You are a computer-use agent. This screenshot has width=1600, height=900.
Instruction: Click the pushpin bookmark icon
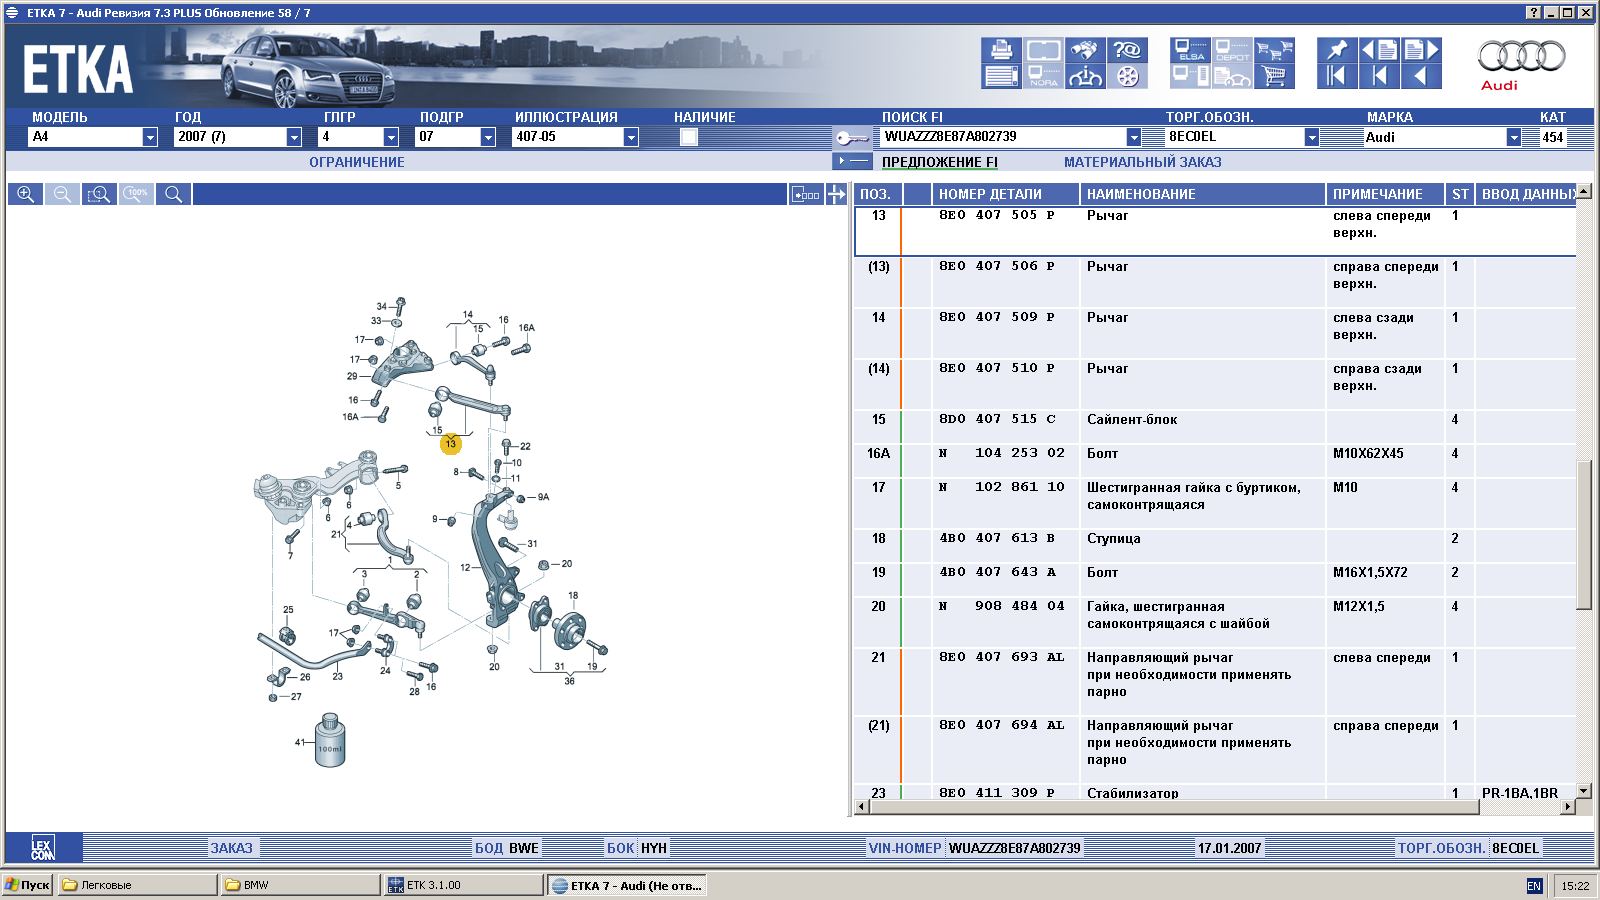click(x=1337, y=50)
